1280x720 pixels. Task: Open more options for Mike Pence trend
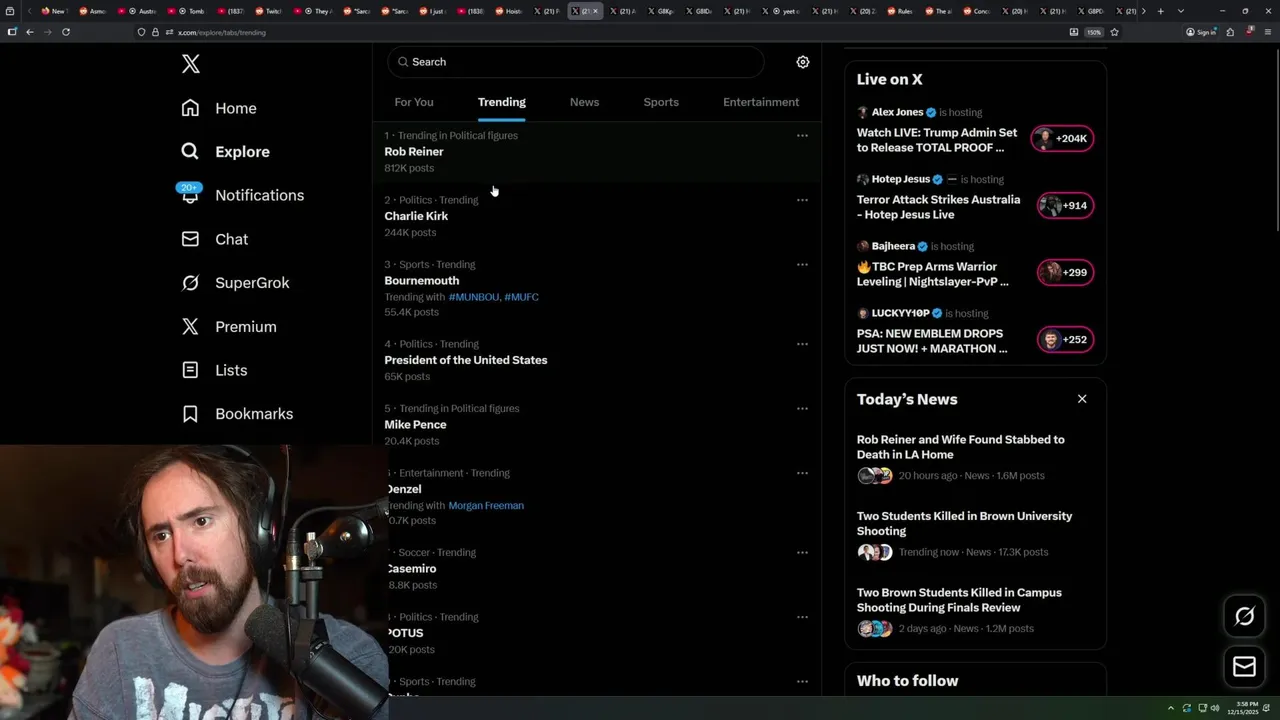(x=802, y=408)
